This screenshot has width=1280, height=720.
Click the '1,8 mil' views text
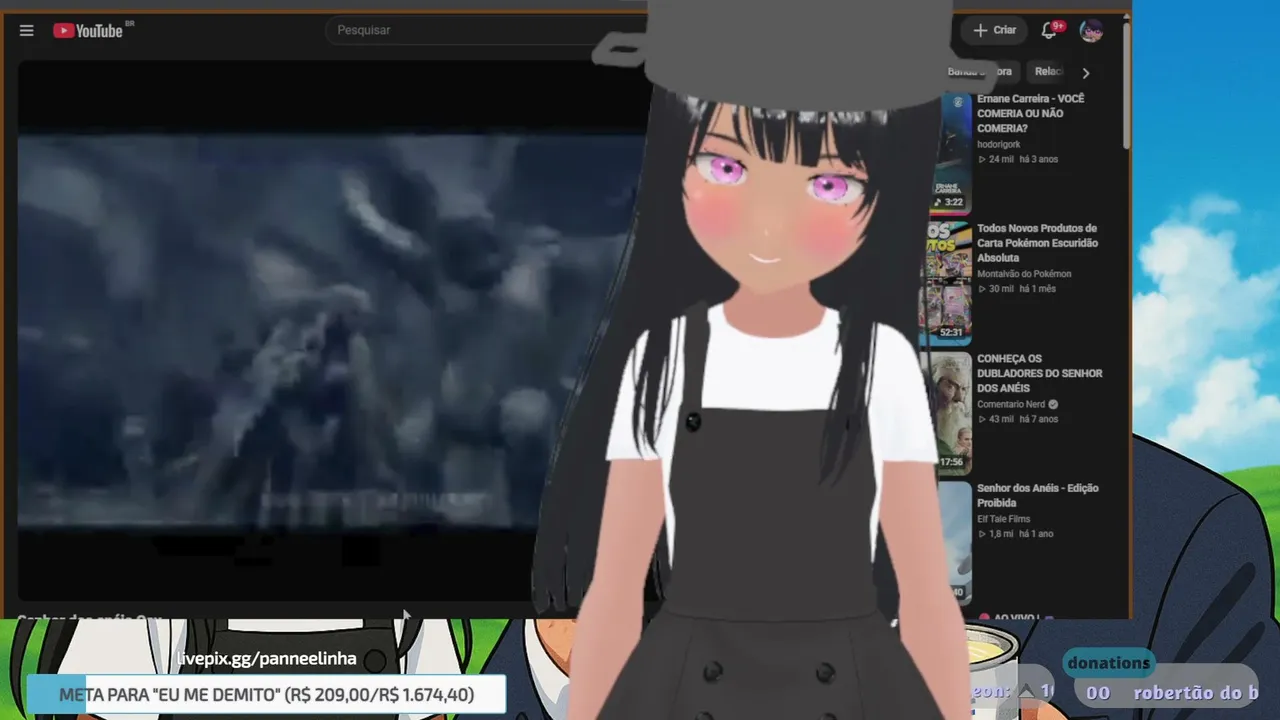pyautogui.click(x=1003, y=534)
